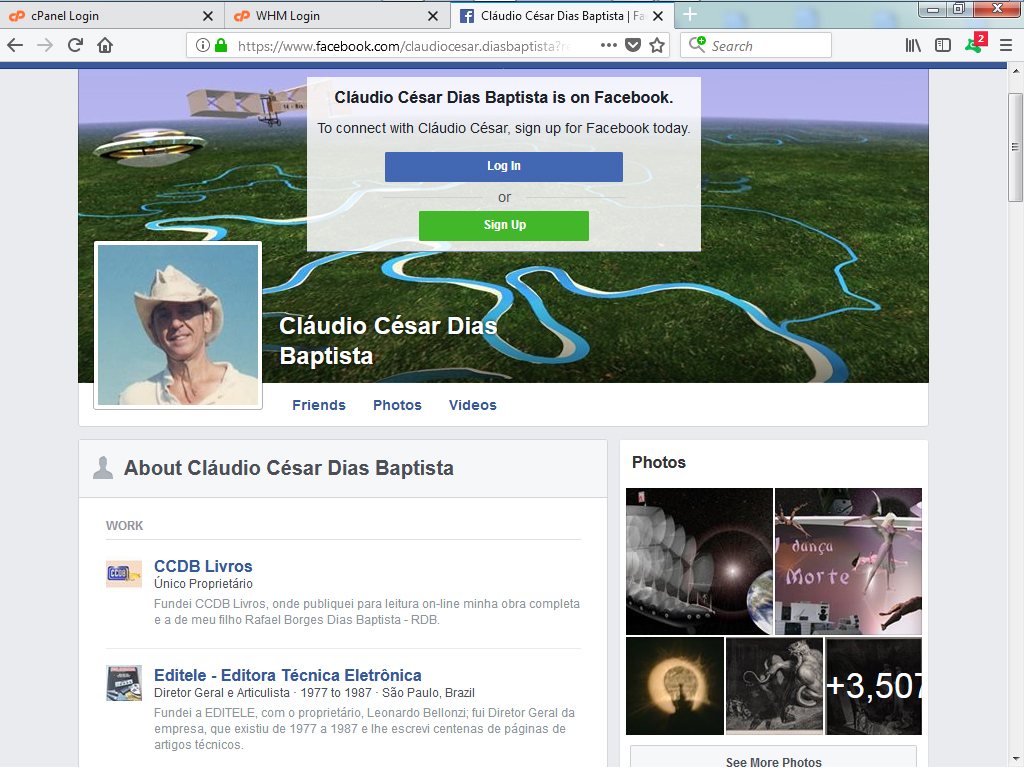
Task: Click in the browser Search field
Action: [766, 45]
